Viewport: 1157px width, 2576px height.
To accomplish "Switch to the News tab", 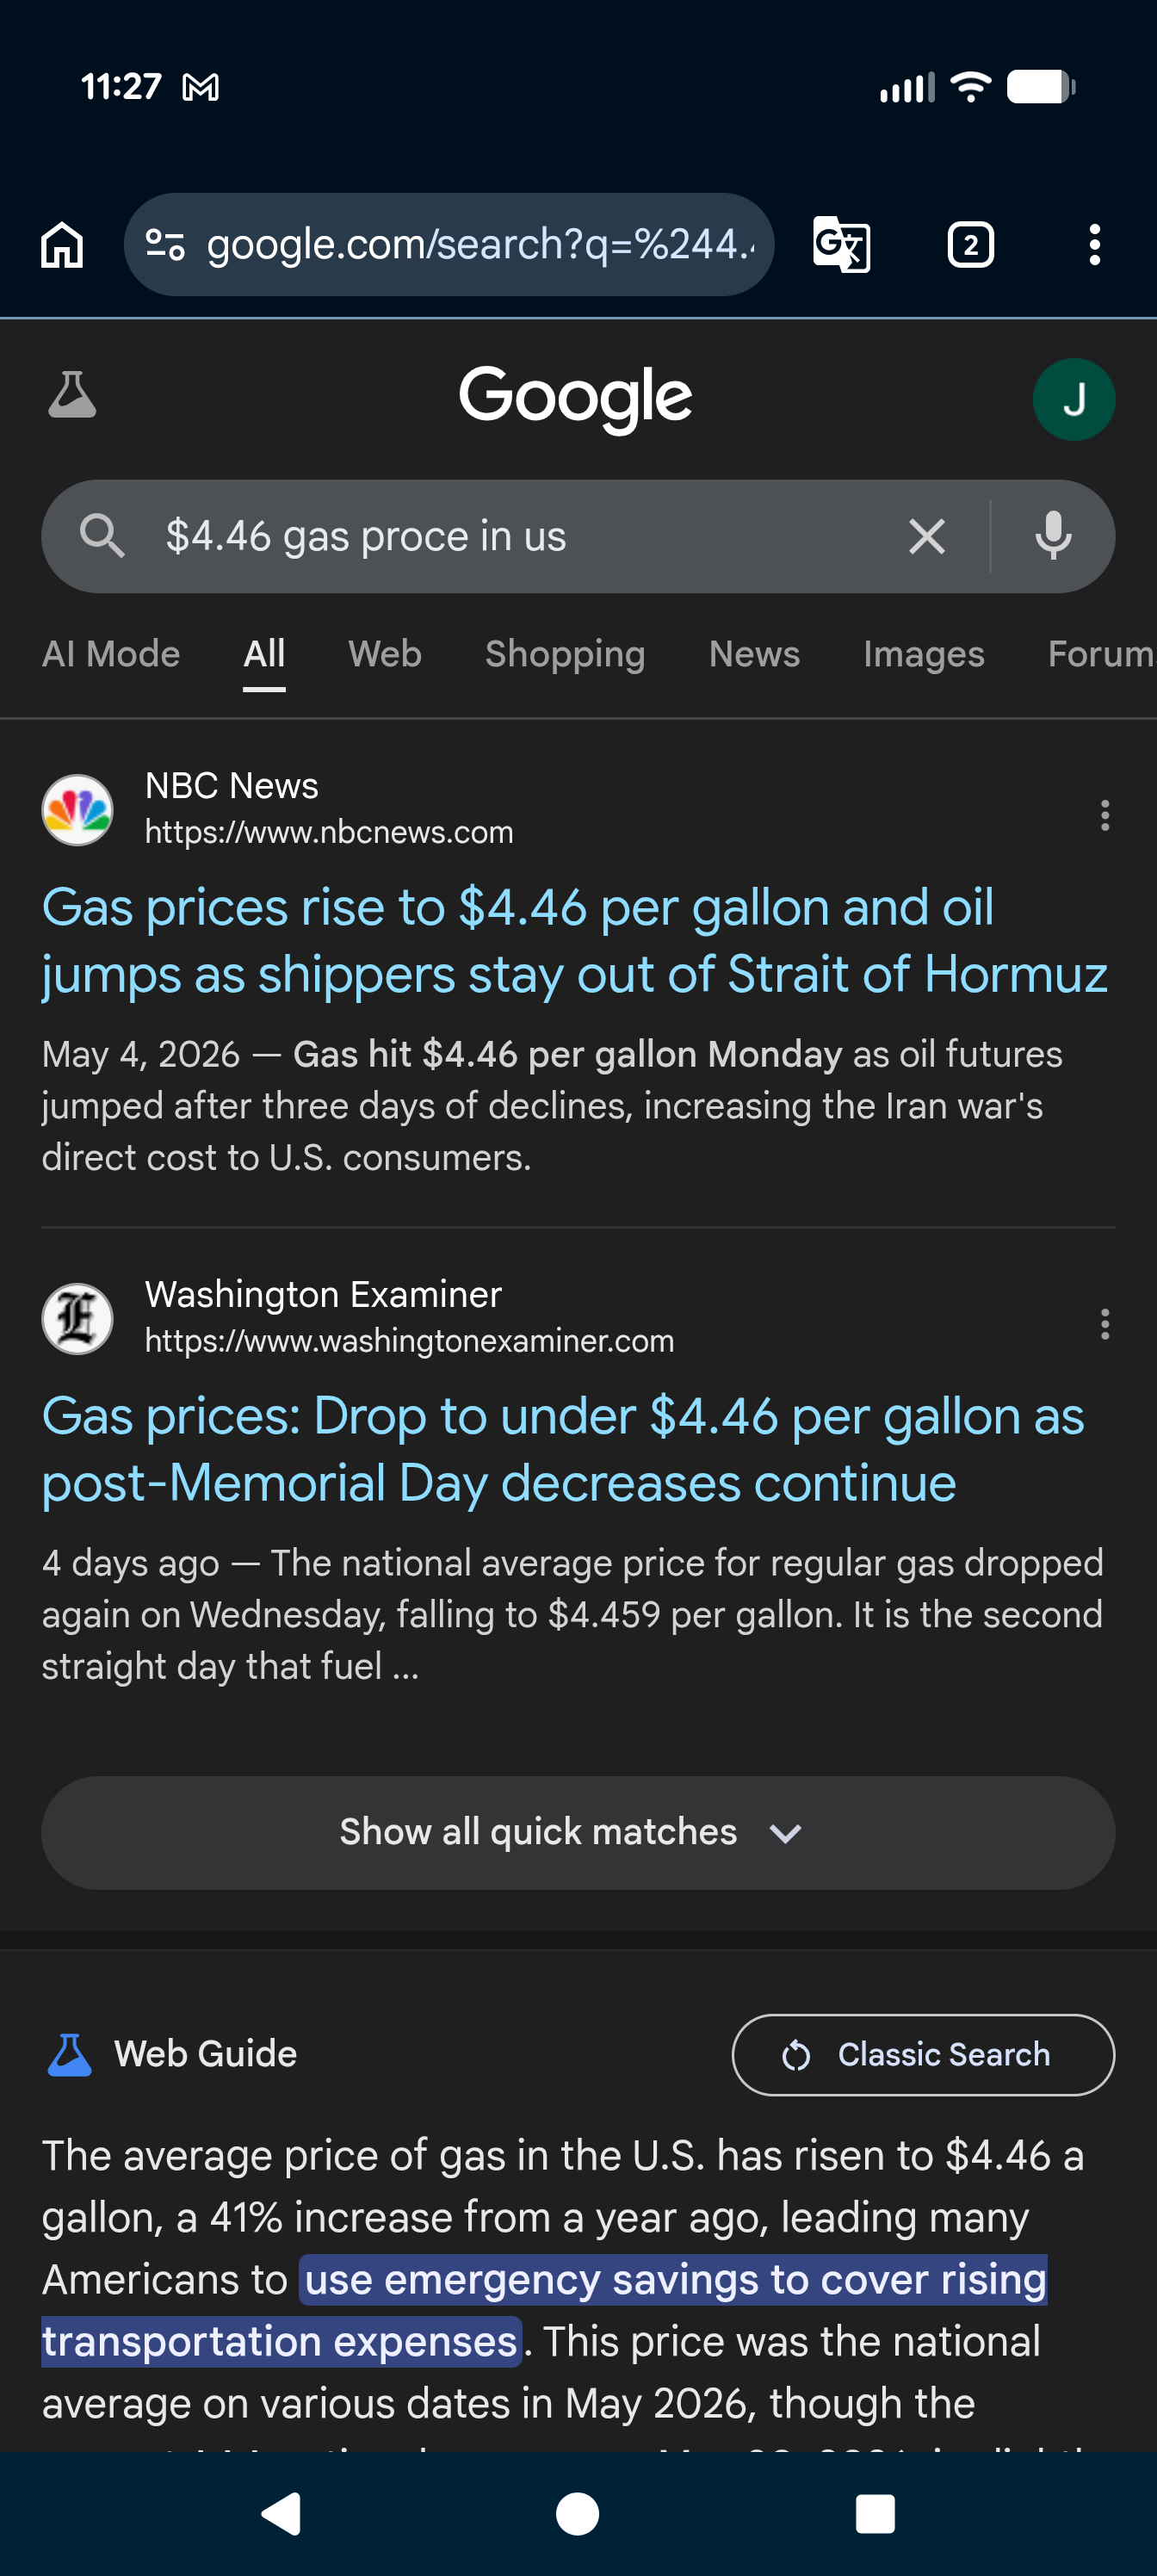I will 754,654.
